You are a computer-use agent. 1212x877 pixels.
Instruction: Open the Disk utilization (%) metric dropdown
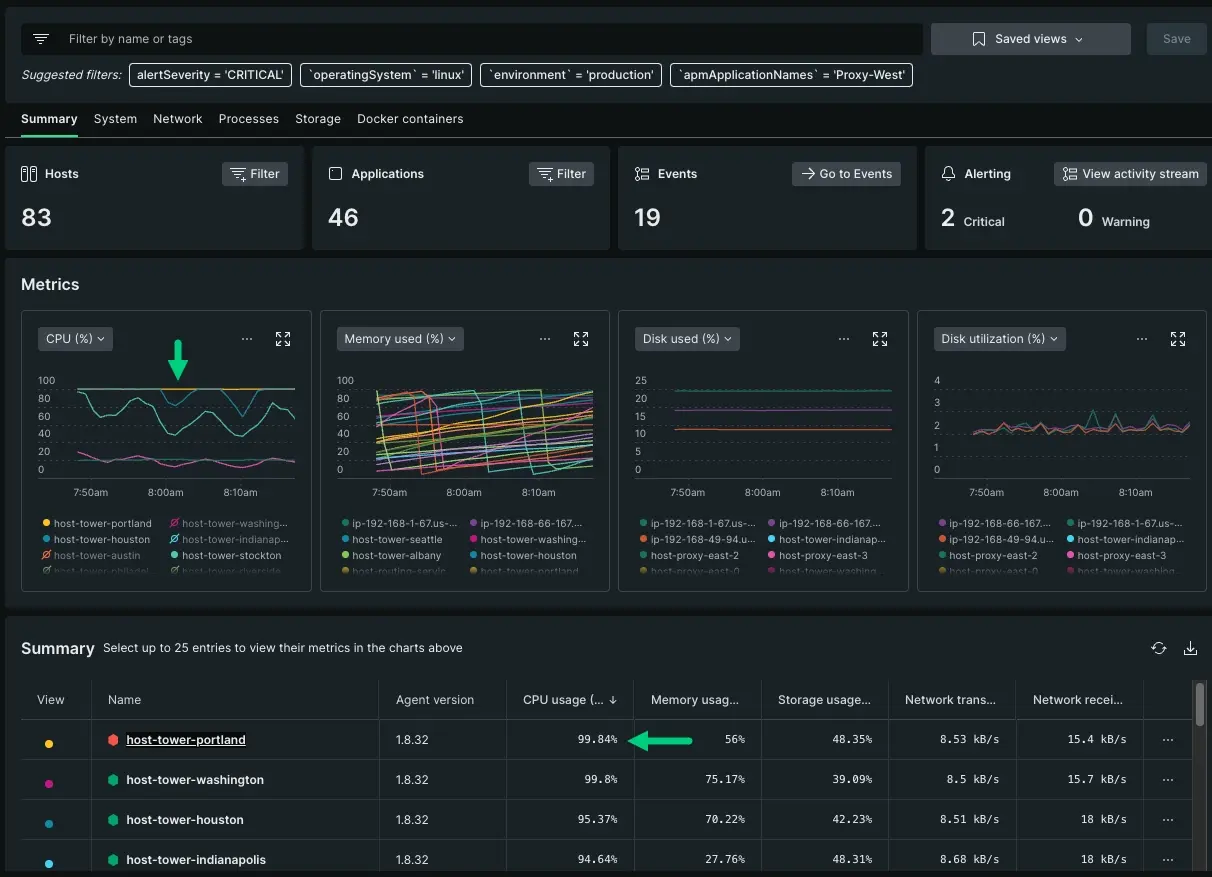coord(999,339)
